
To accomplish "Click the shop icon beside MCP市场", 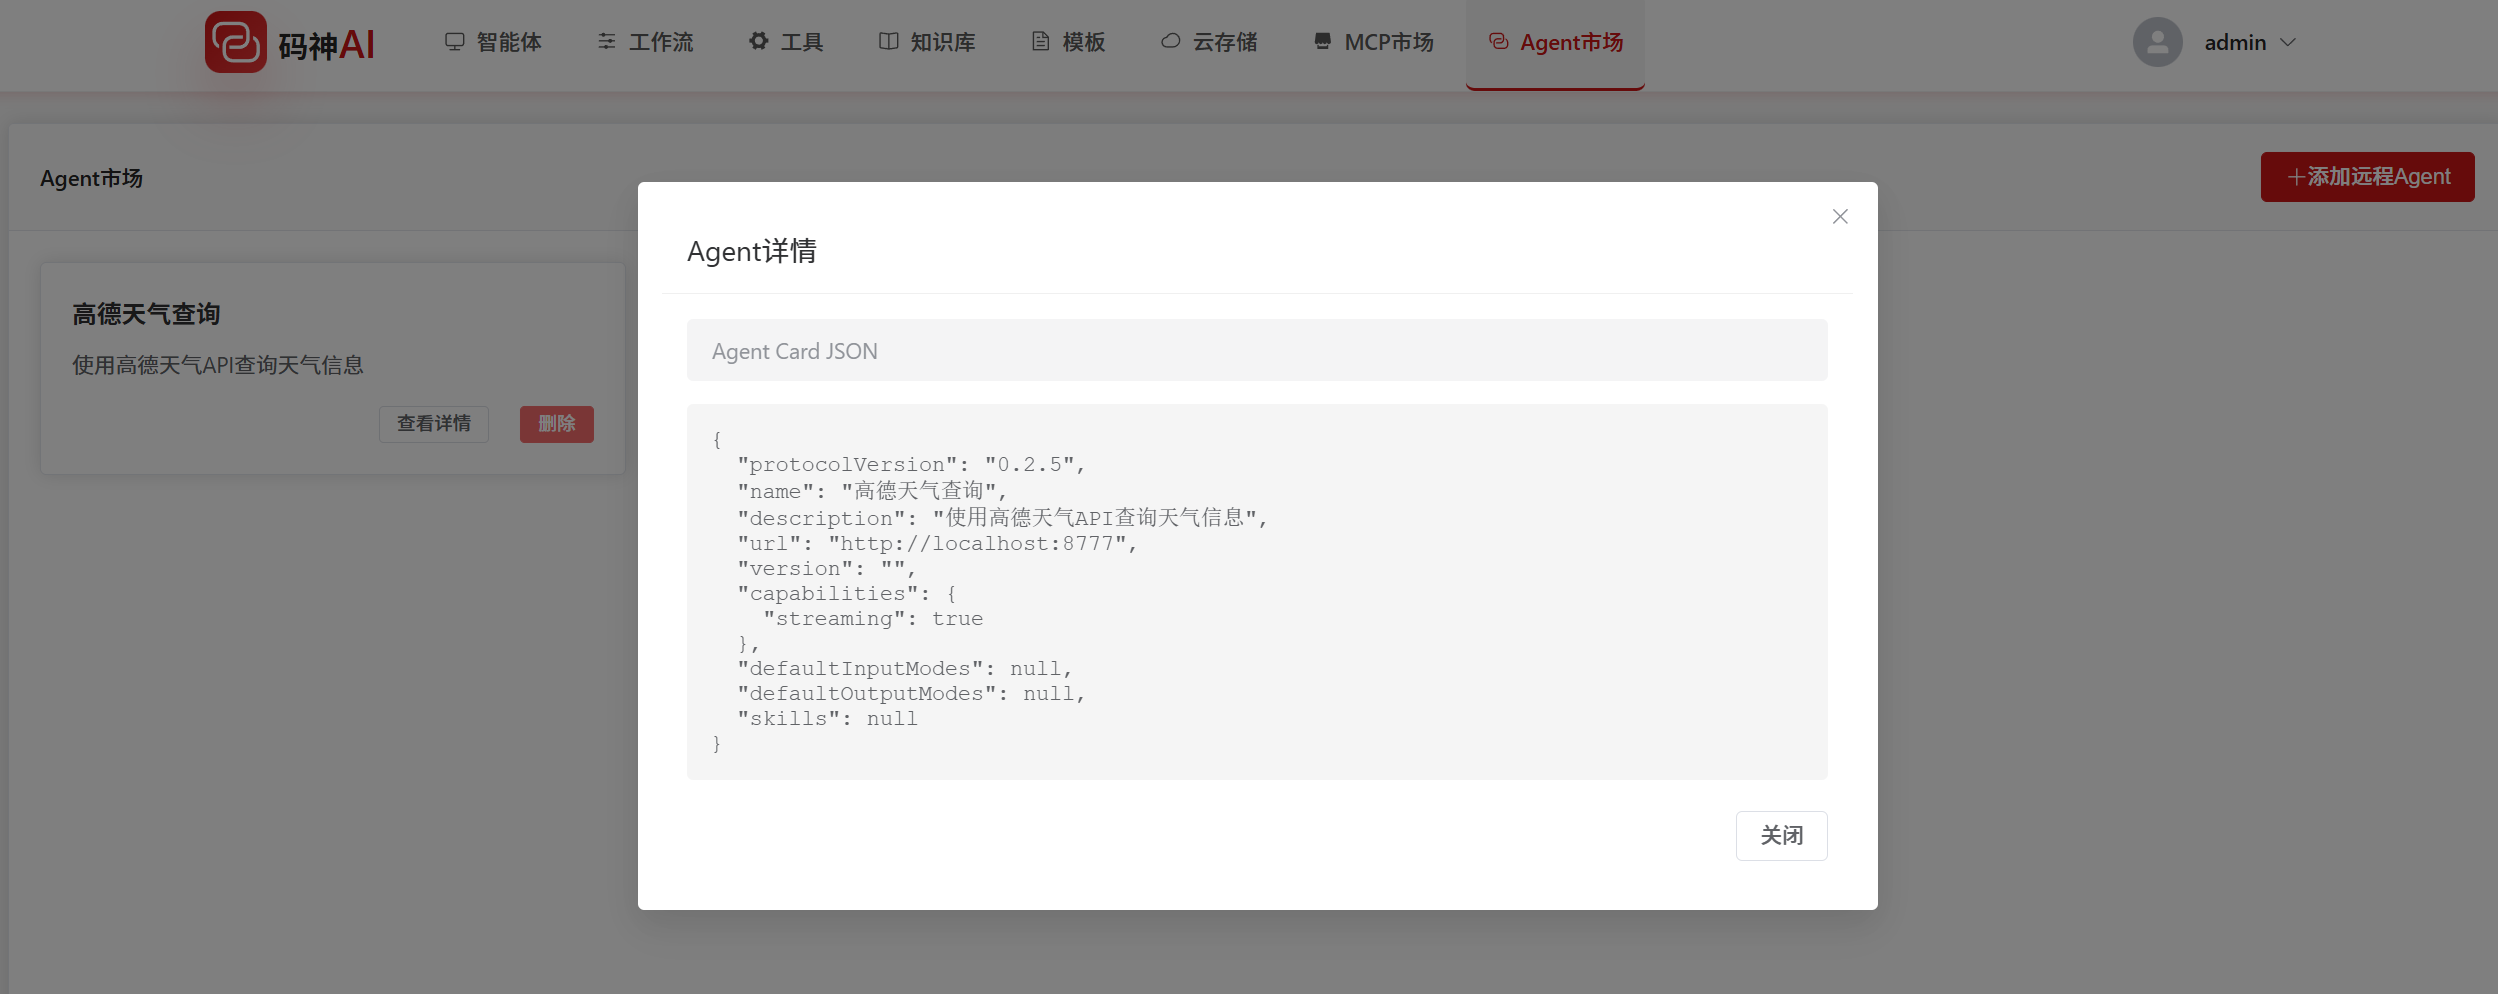I will (1322, 41).
